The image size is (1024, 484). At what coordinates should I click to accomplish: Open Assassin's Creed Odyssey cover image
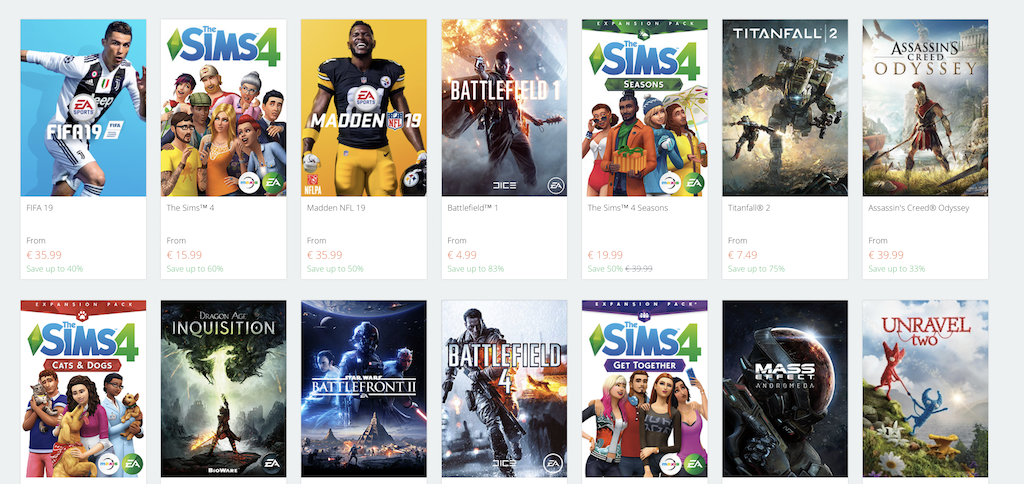point(925,108)
